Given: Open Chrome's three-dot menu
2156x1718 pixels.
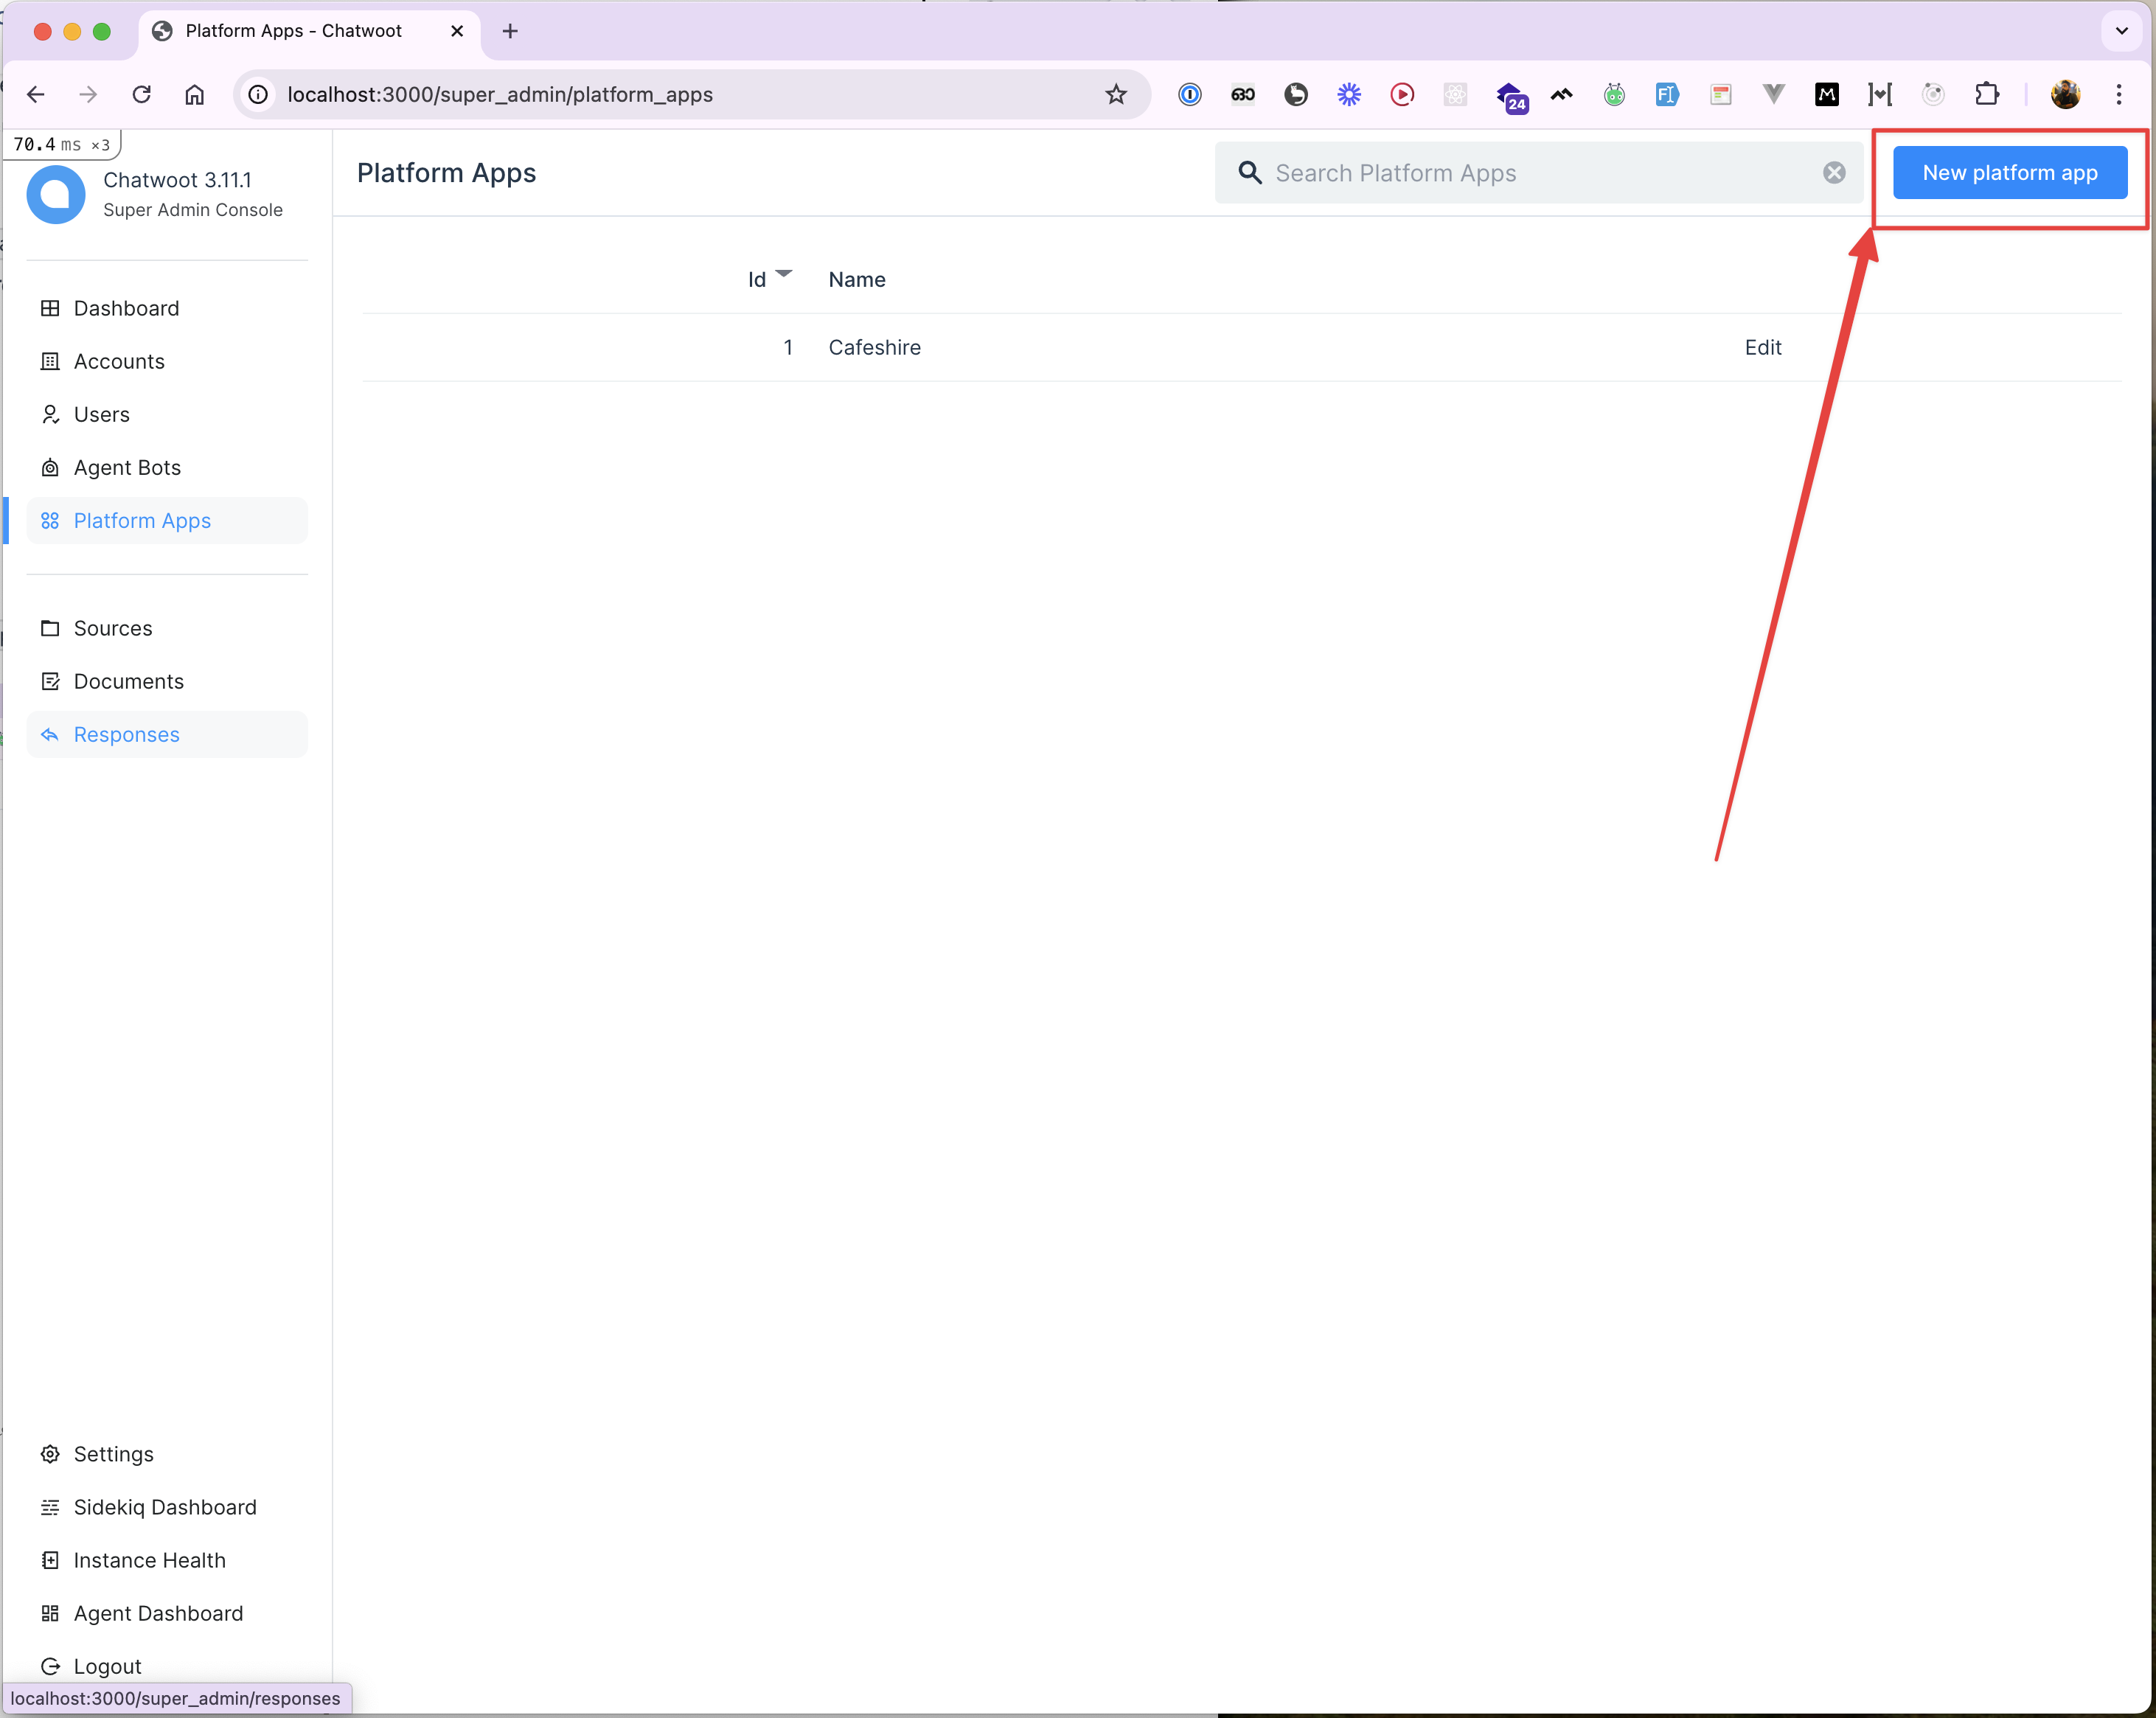Looking at the screenshot, I should coord(2118,94).
